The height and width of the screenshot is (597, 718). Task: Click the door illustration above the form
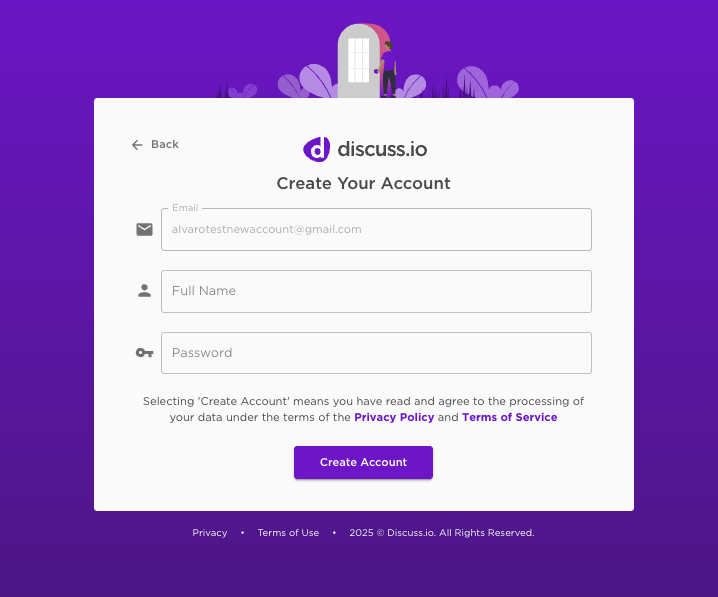[x=359, y=60]
